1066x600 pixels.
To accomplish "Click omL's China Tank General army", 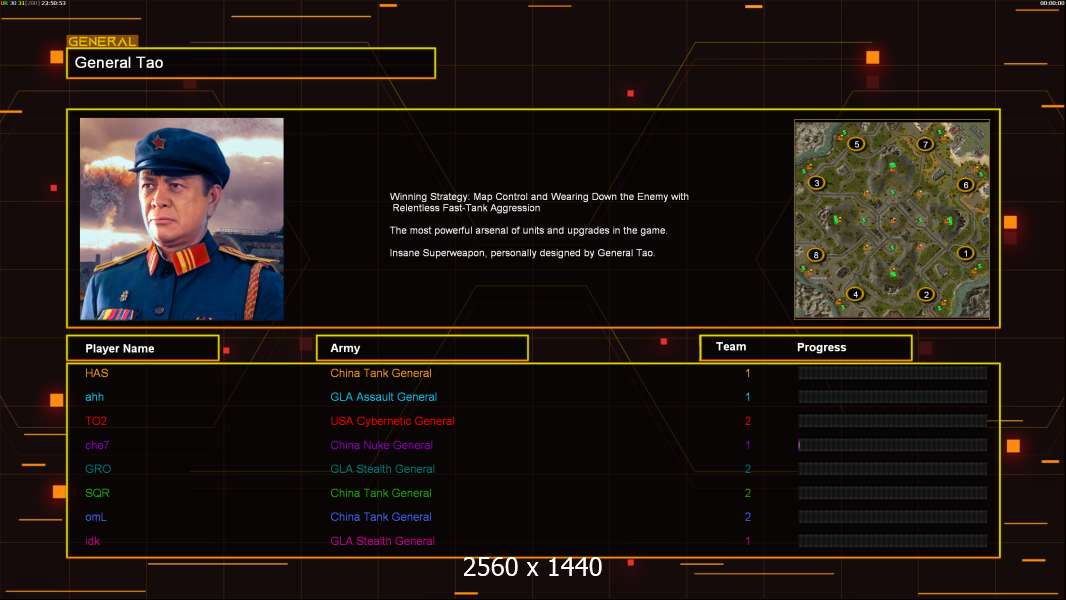I will coord(381,516).
